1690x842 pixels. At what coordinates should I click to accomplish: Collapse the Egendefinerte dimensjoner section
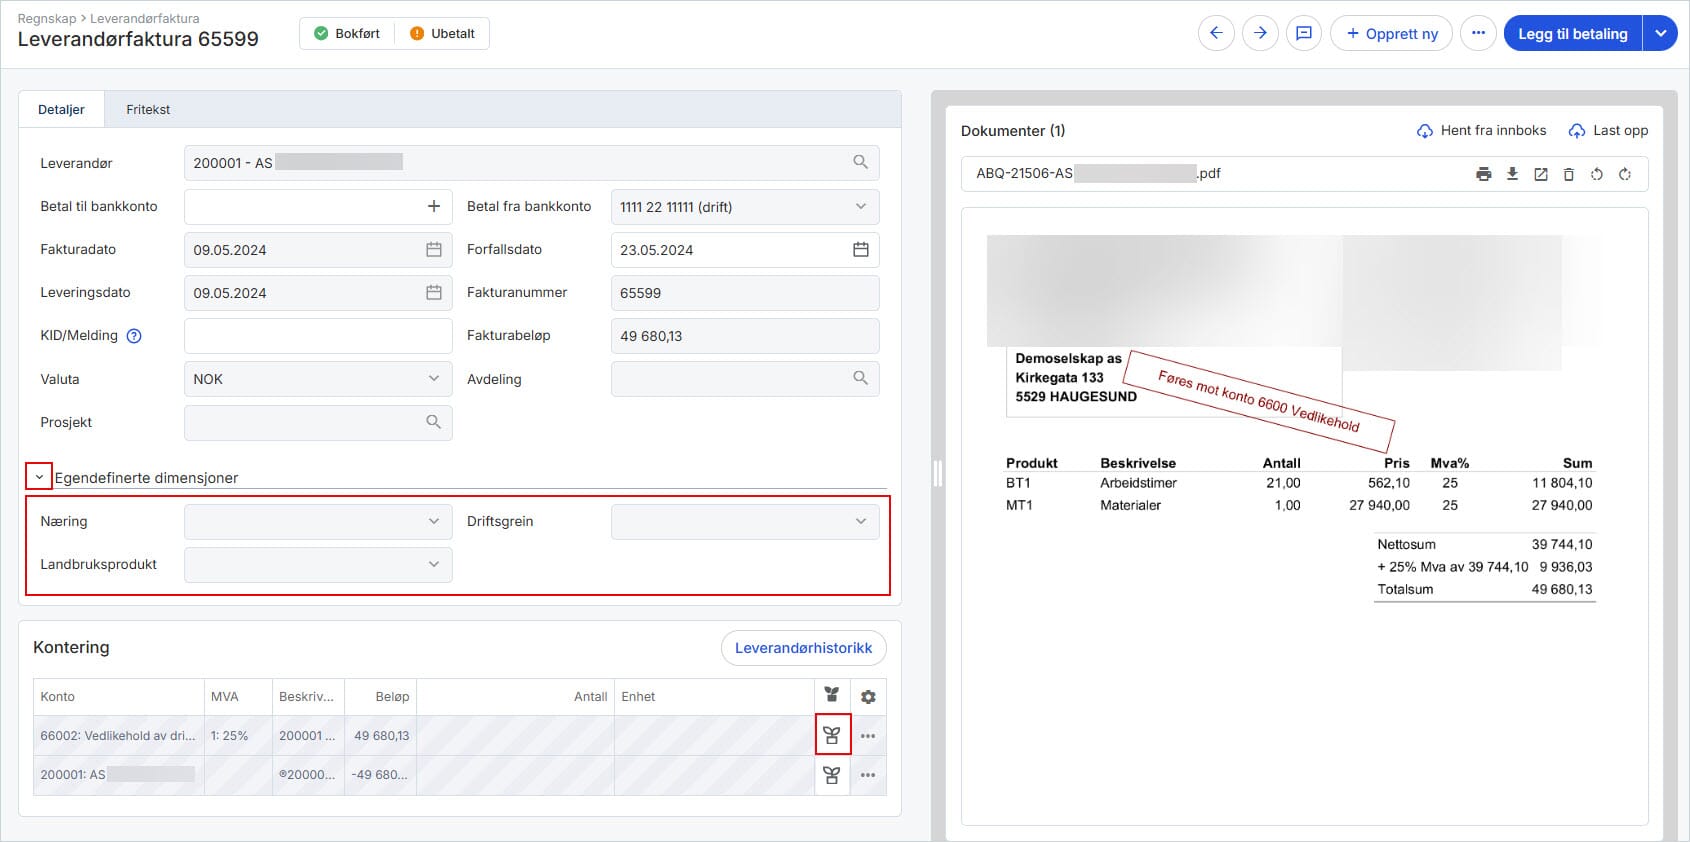tap(39, 477)
